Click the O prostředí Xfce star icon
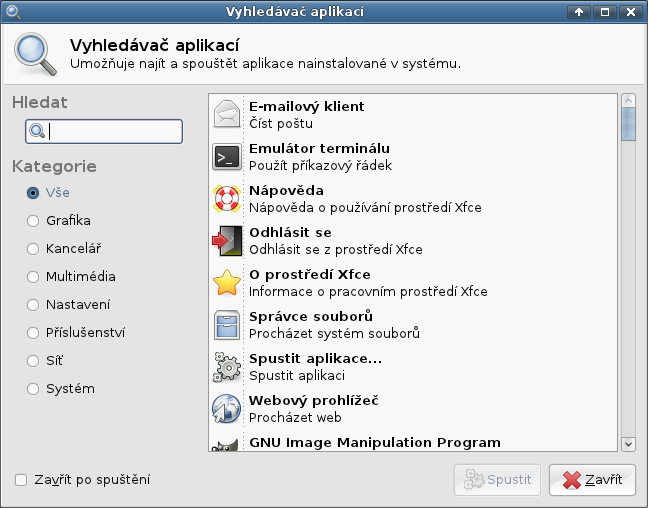Viewport: 648px width, 508px height. [226, 283]
